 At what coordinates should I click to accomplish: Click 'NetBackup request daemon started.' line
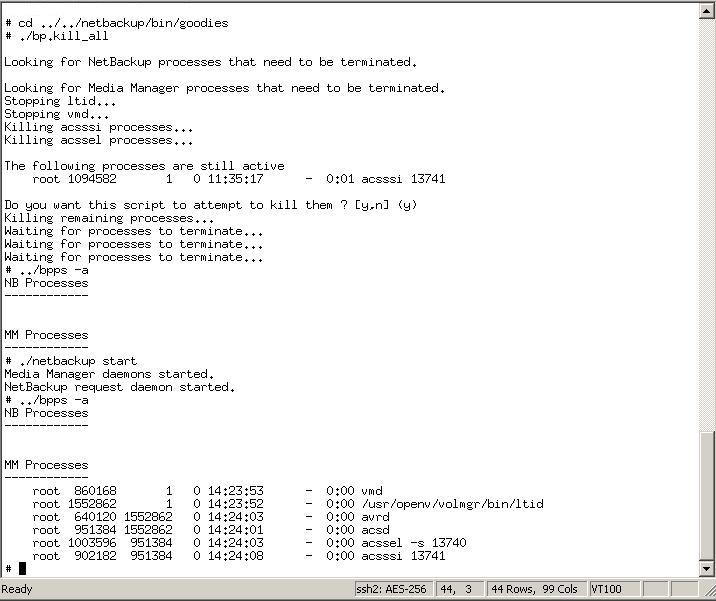120,387
